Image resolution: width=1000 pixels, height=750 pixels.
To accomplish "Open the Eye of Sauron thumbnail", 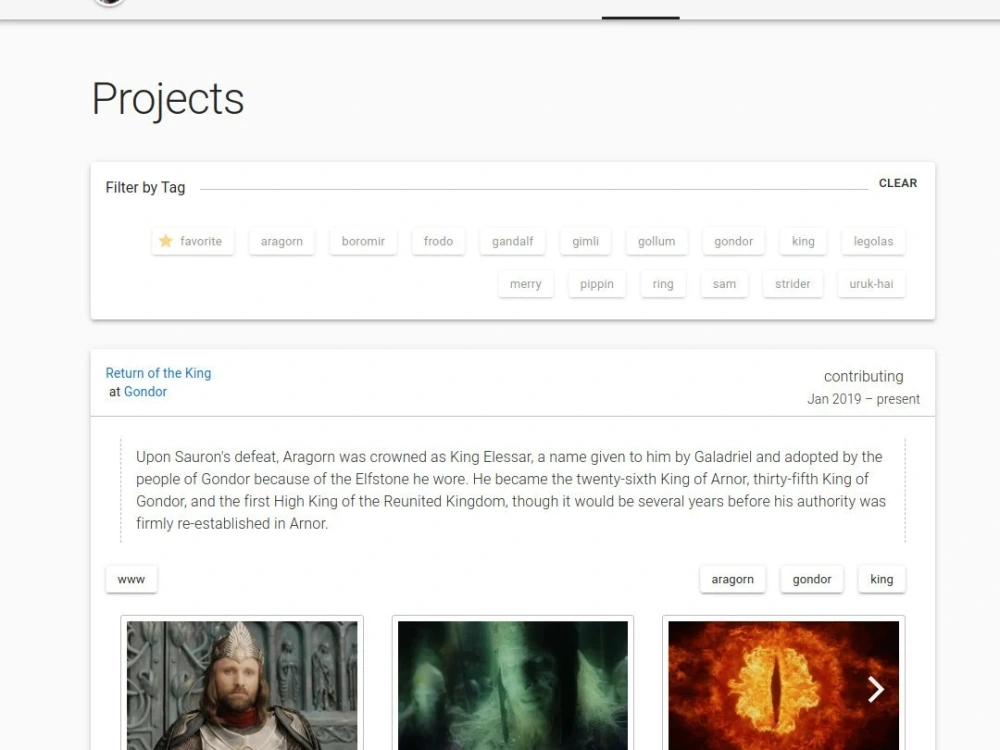I will (x=783, y=685).
